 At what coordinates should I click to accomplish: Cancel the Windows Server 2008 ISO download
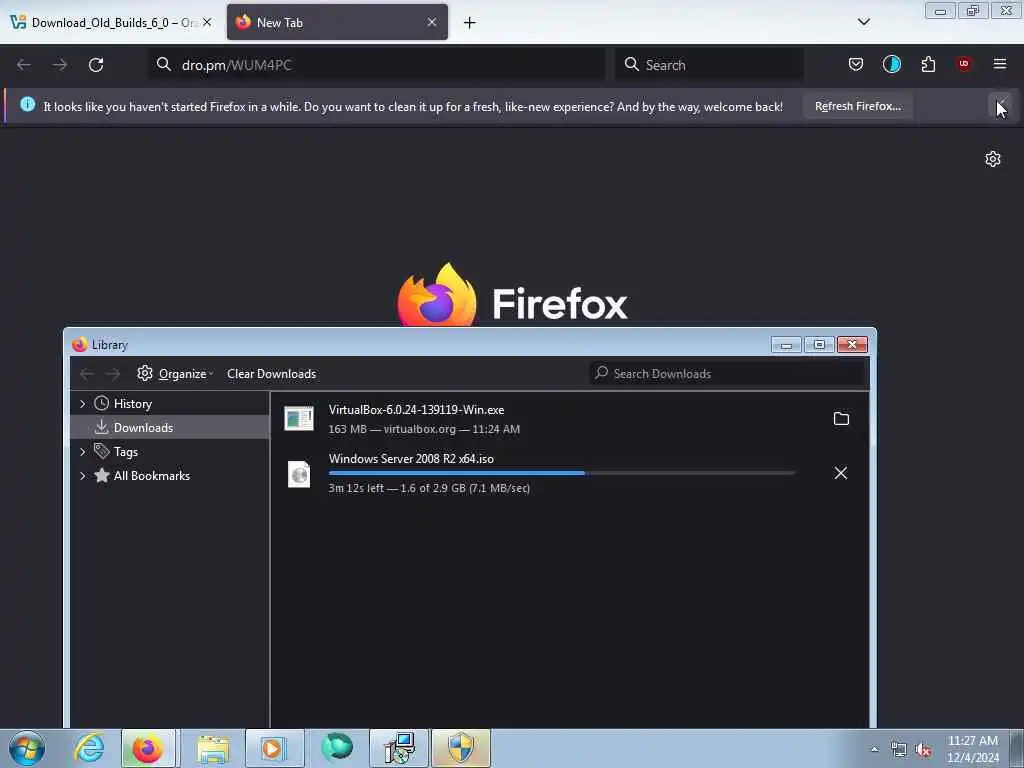point(840,473)
